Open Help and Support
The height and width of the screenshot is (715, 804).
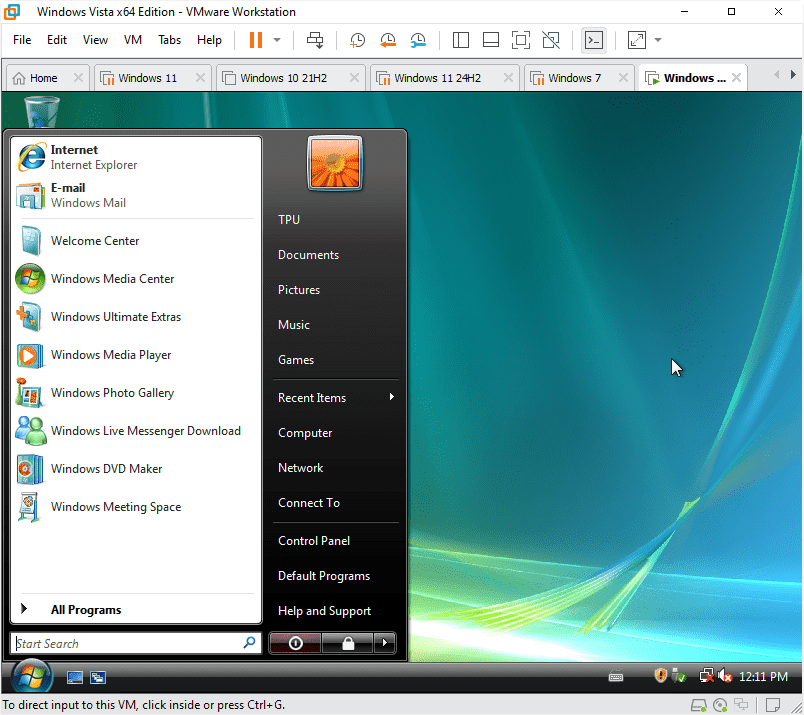[324, 610]
